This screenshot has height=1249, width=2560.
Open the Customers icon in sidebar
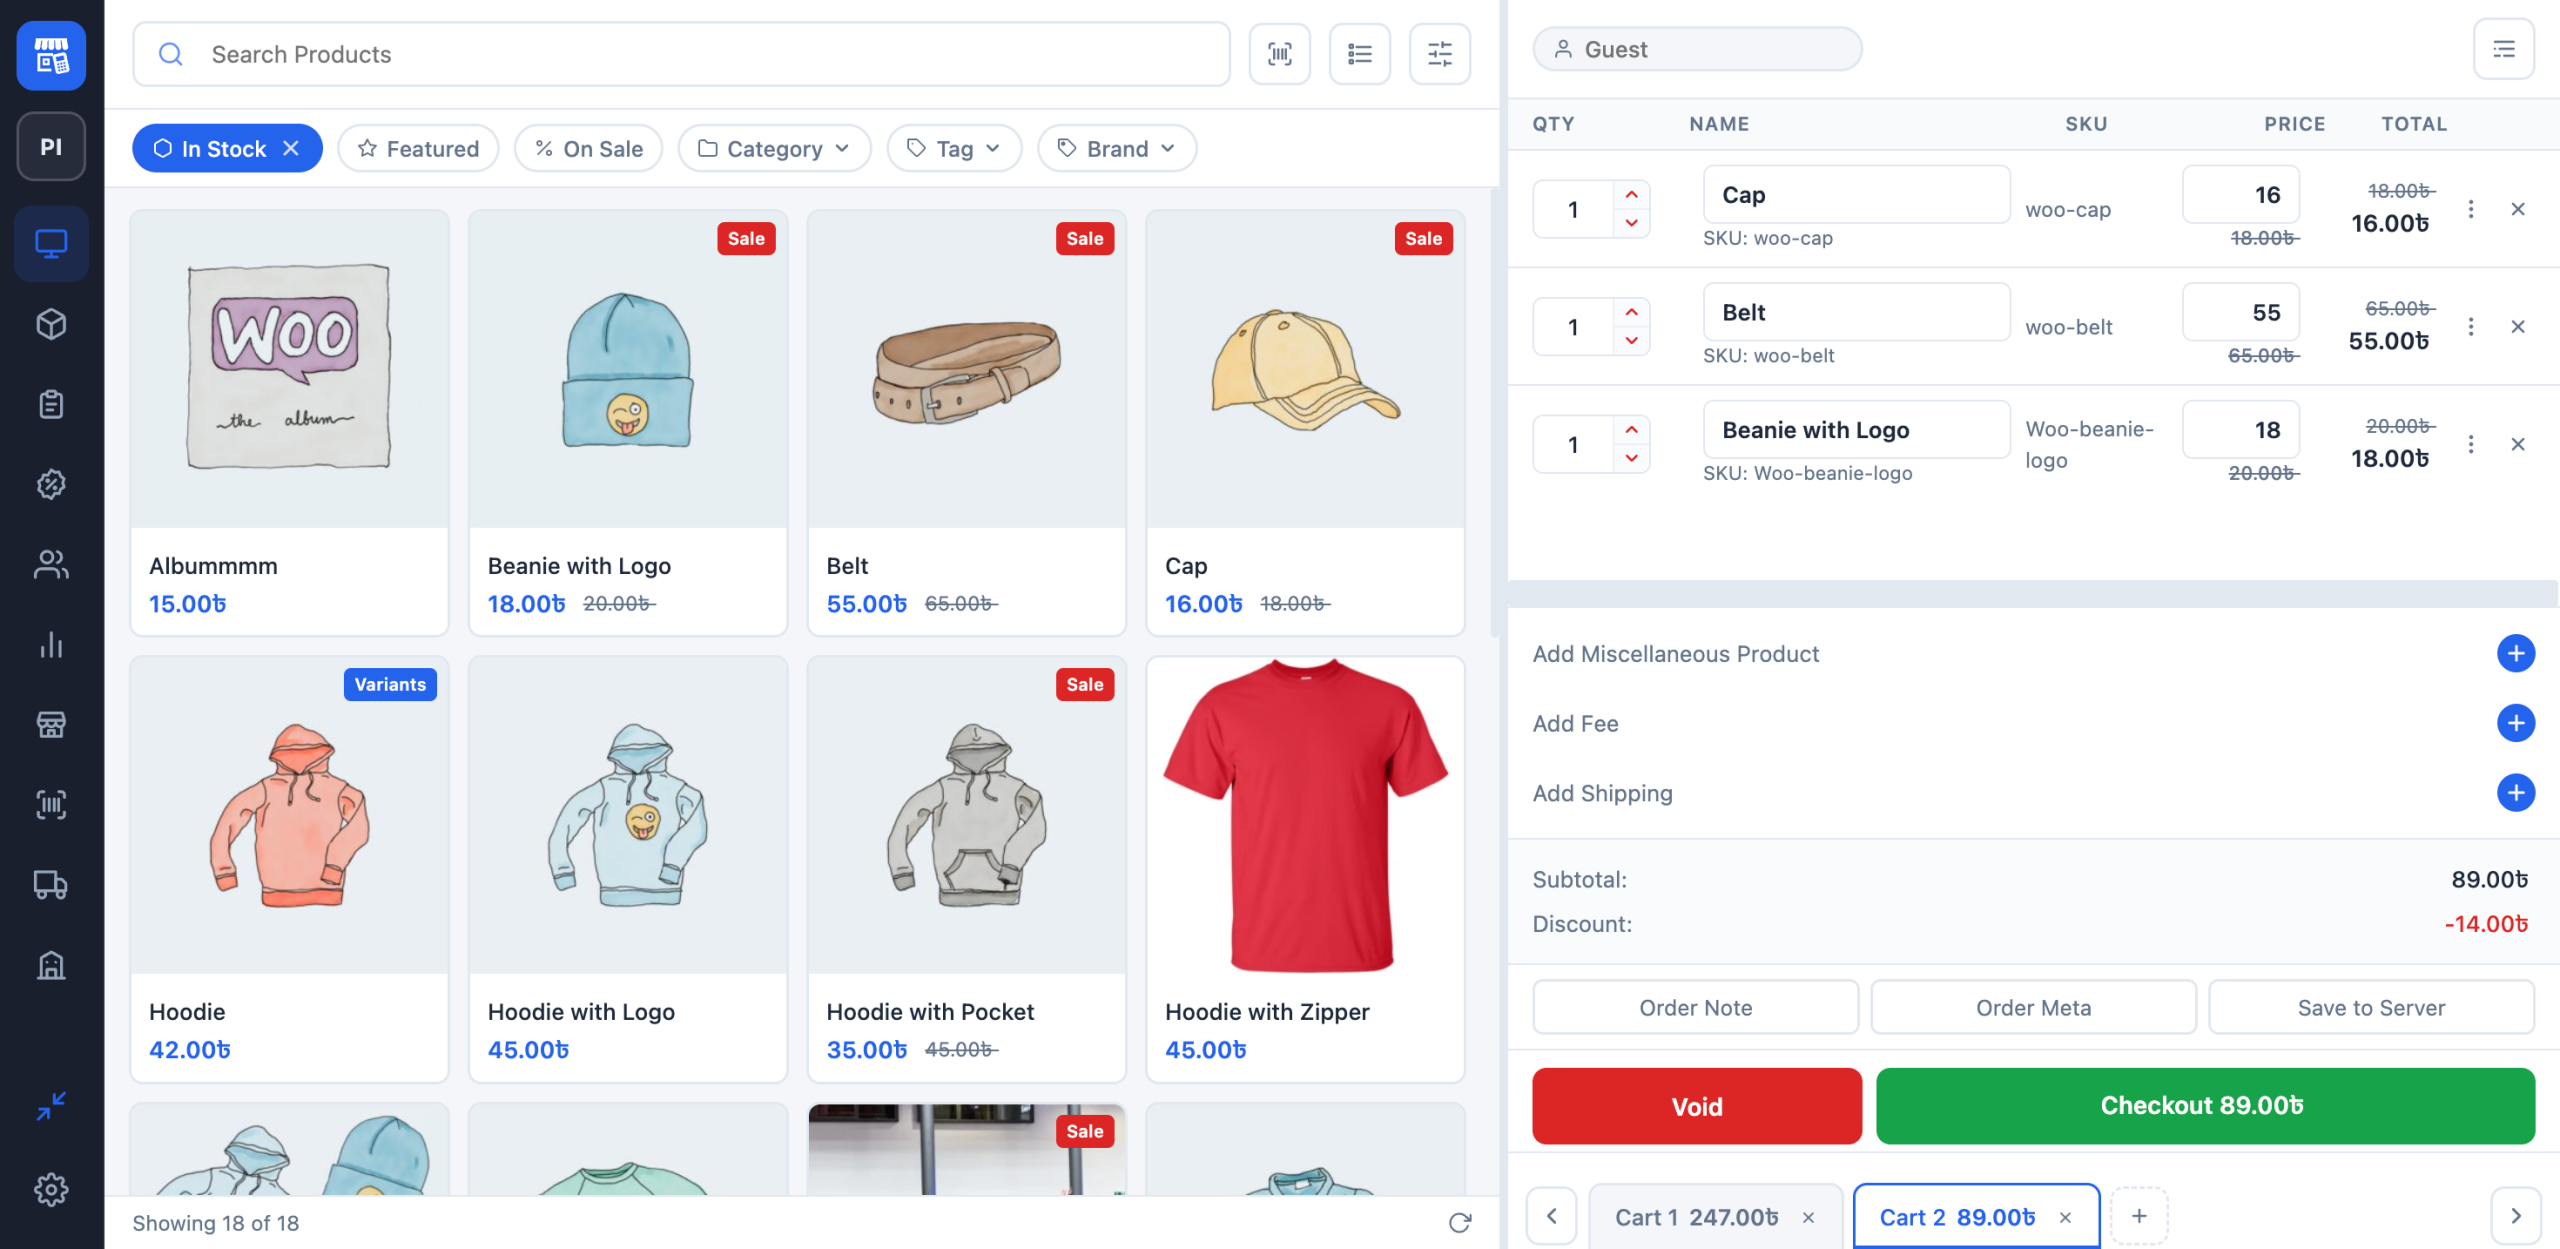click(51, 564)
